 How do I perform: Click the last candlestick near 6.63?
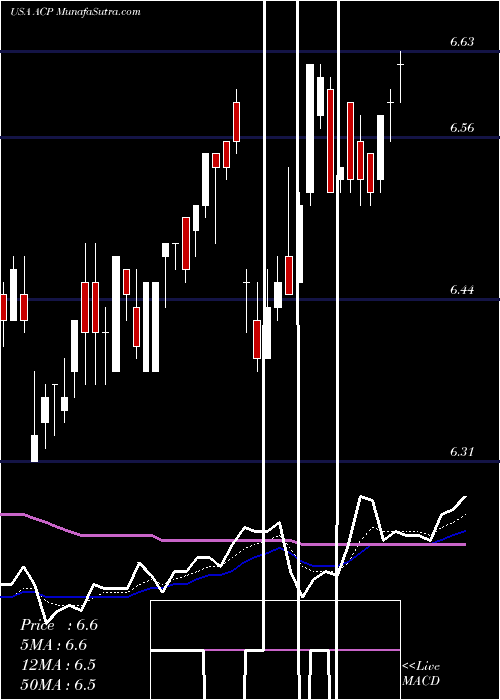400,77
